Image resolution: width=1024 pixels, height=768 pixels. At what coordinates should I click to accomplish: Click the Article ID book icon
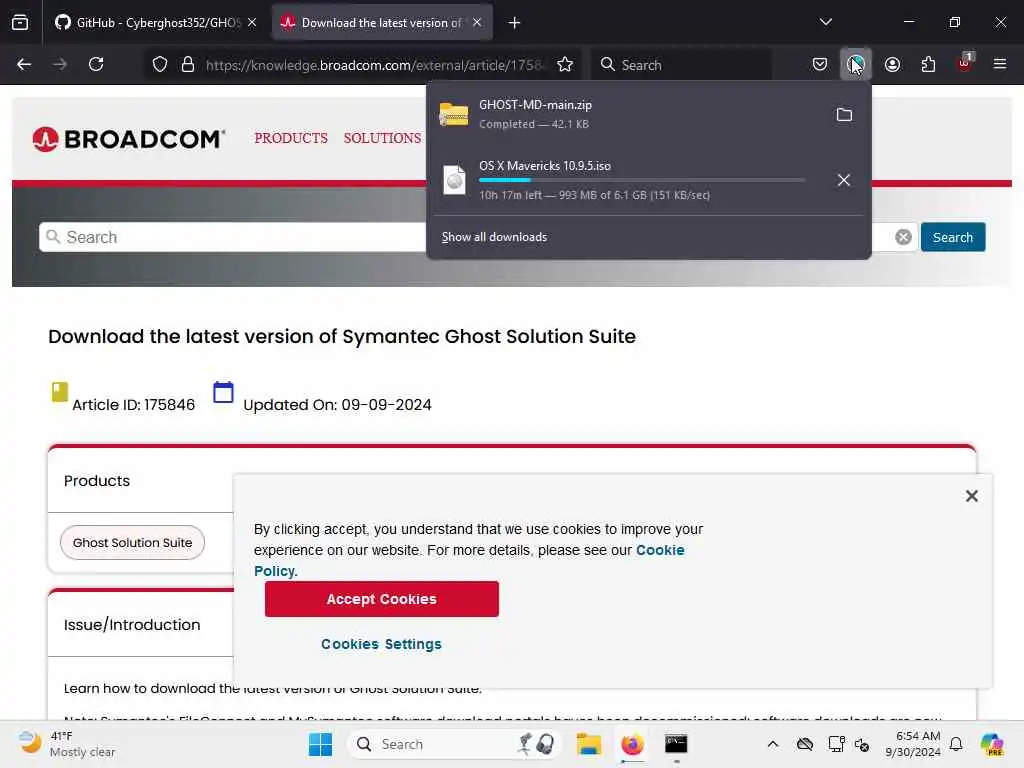click(x=59, y=392)
